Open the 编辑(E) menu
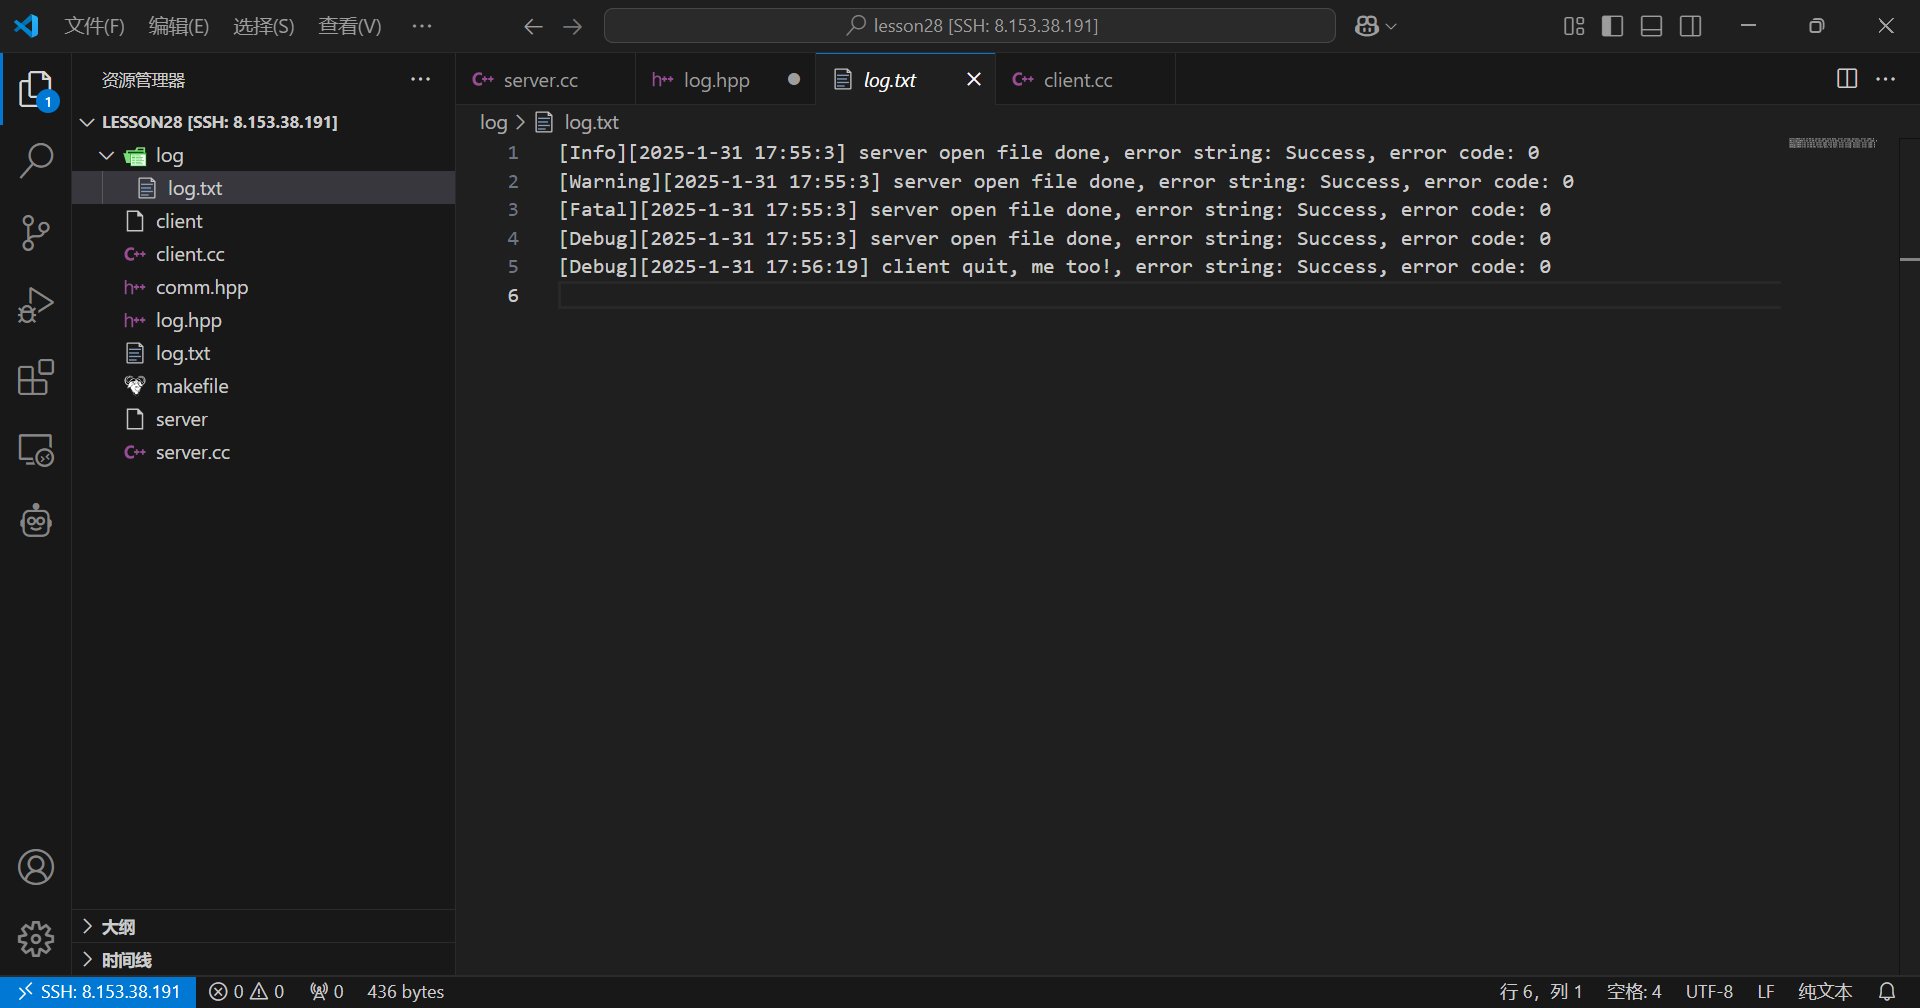Image resolution: width=1920 pixels, height=1008 pixels. (179, 26)
